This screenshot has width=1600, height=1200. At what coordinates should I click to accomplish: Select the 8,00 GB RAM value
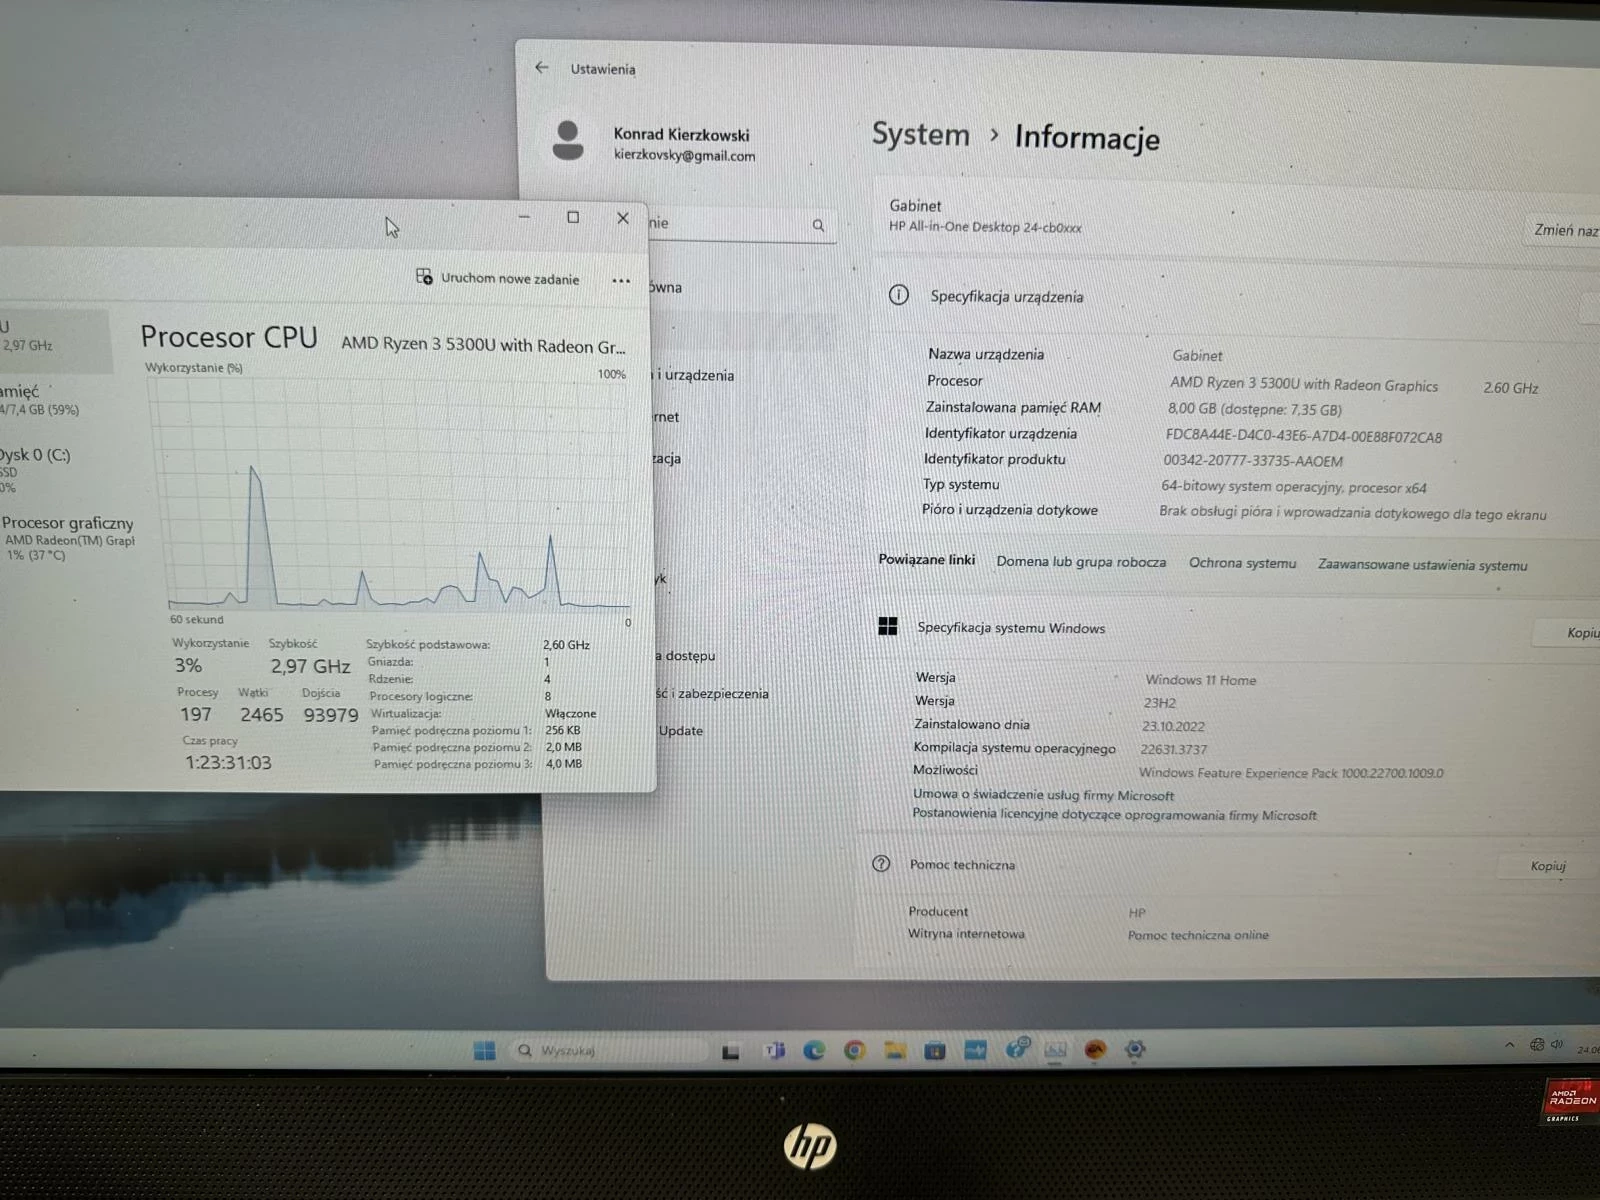pyautogui.click(x=1255, y=409)
